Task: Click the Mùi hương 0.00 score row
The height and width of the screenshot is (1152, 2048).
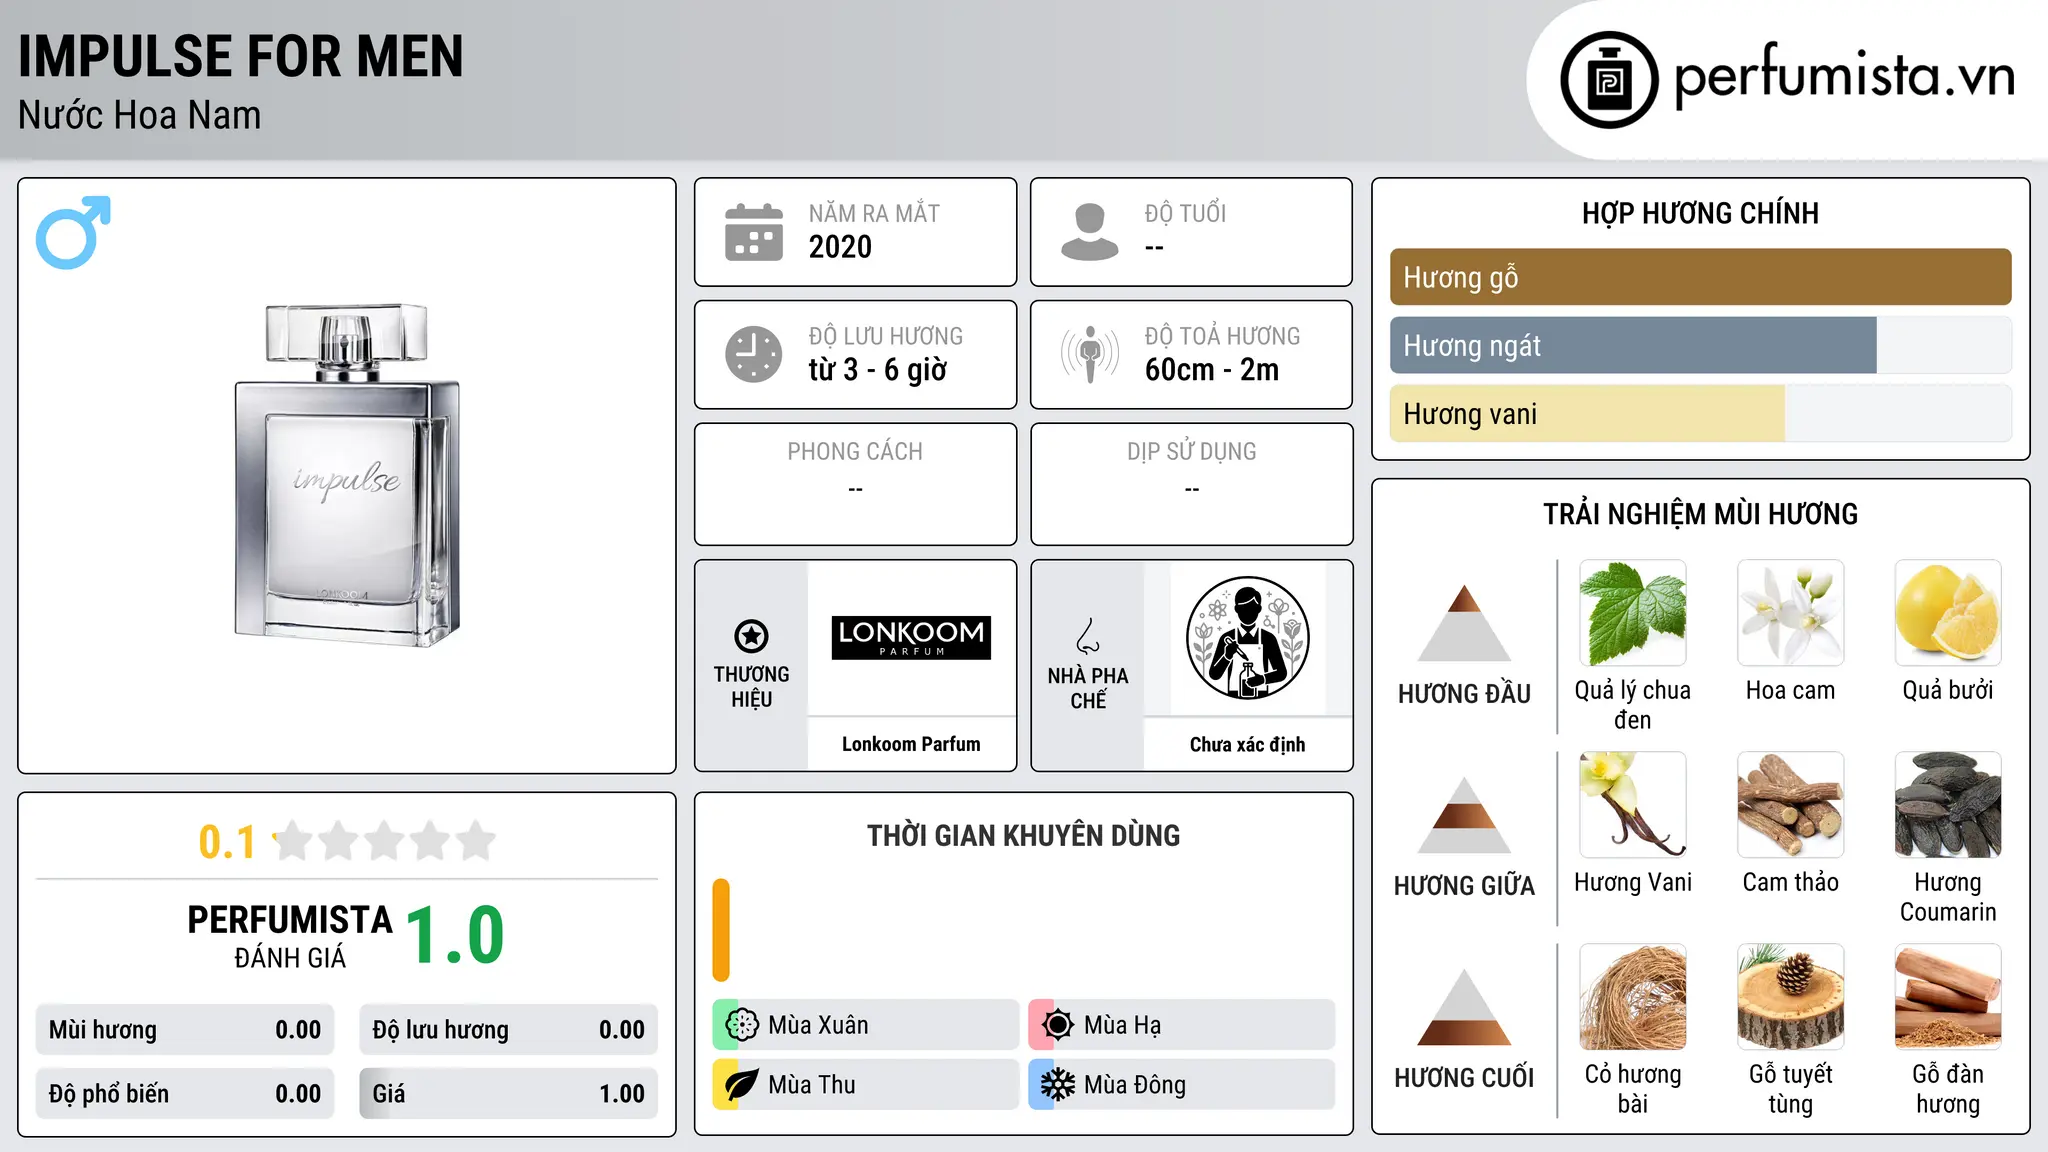Action: pos(185,1030)
